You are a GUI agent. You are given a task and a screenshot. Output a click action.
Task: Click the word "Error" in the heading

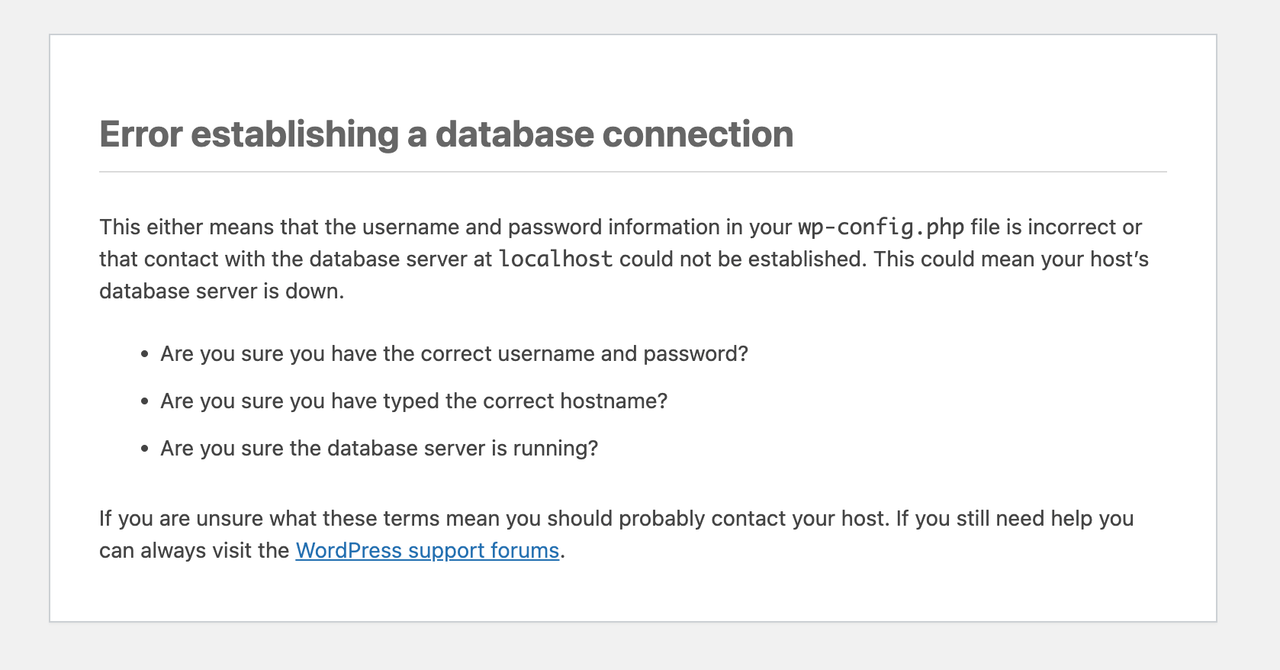point(140,134)
